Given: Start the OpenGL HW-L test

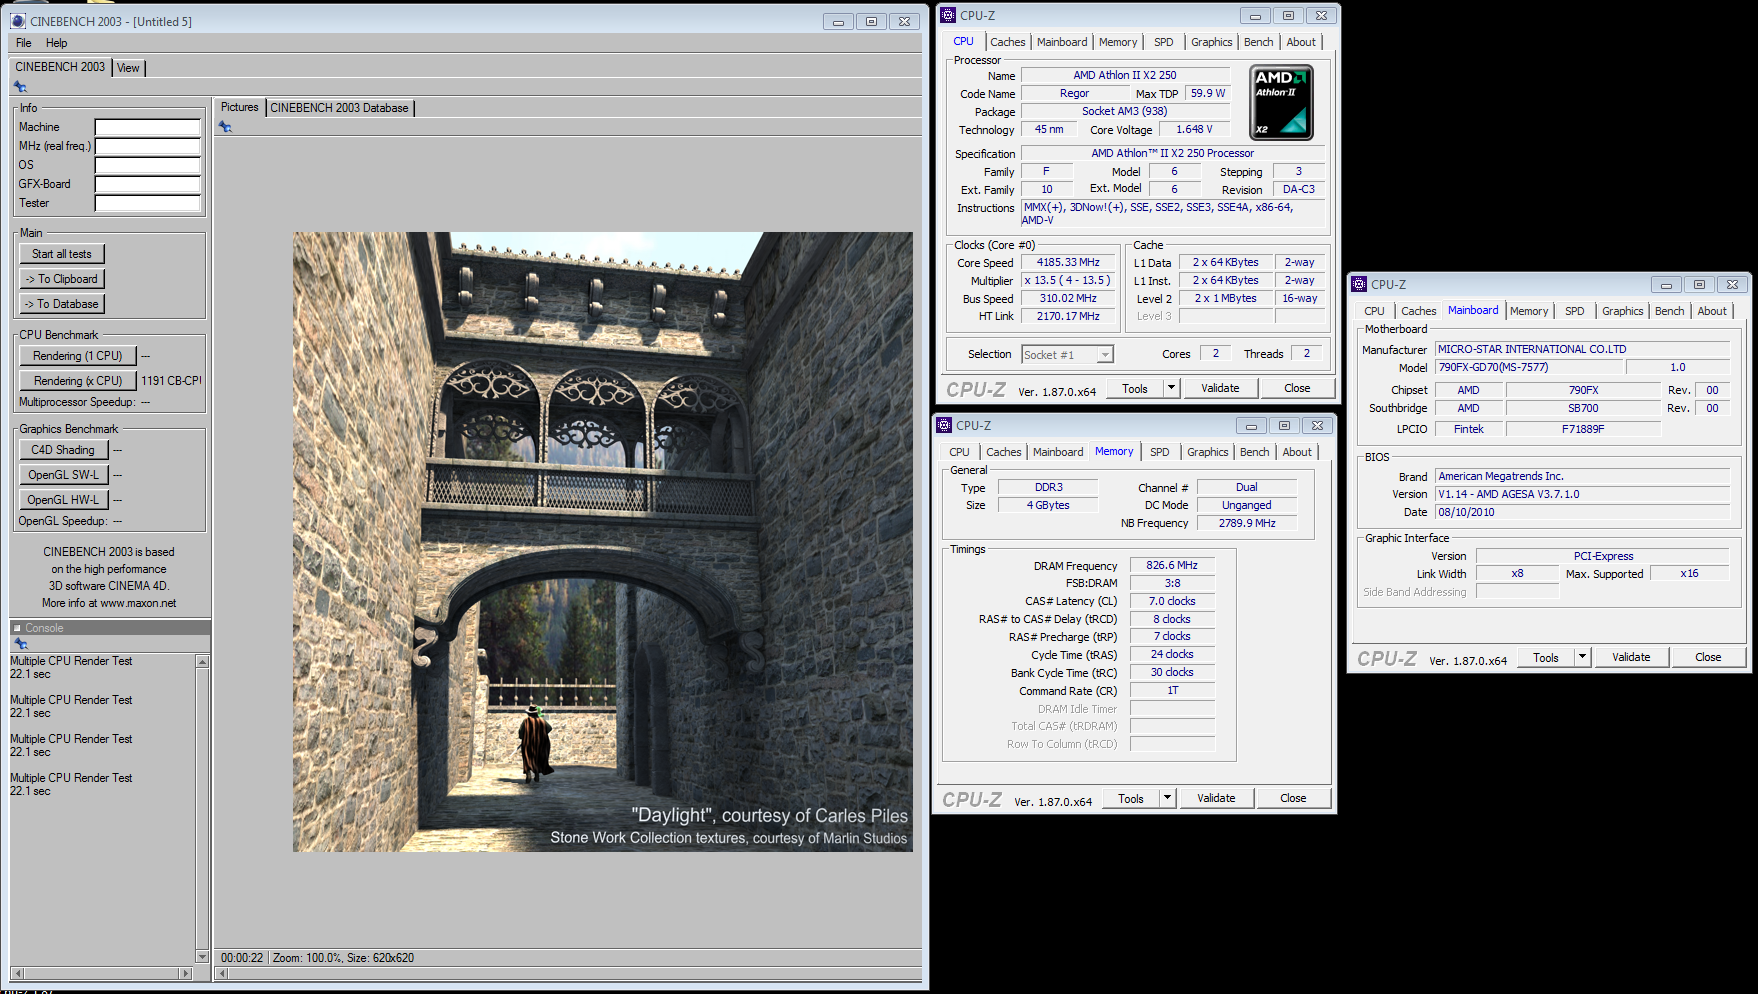Looking at the screenshot, I should (63, 500).
